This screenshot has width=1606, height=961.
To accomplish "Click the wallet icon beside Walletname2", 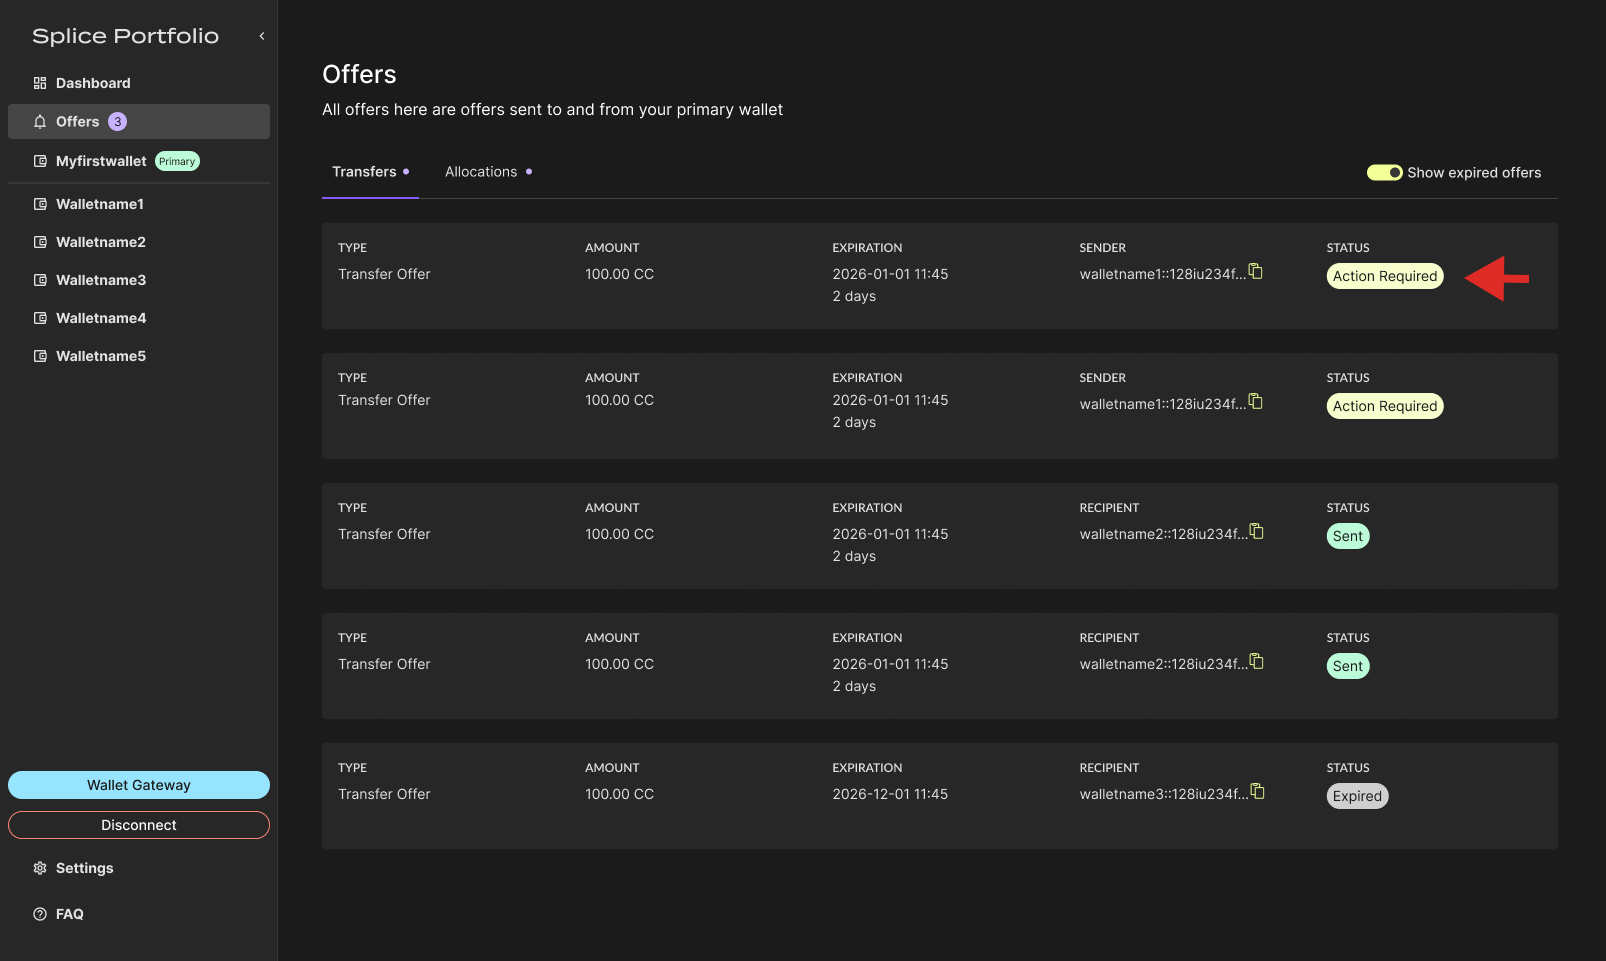I will 40,242.
